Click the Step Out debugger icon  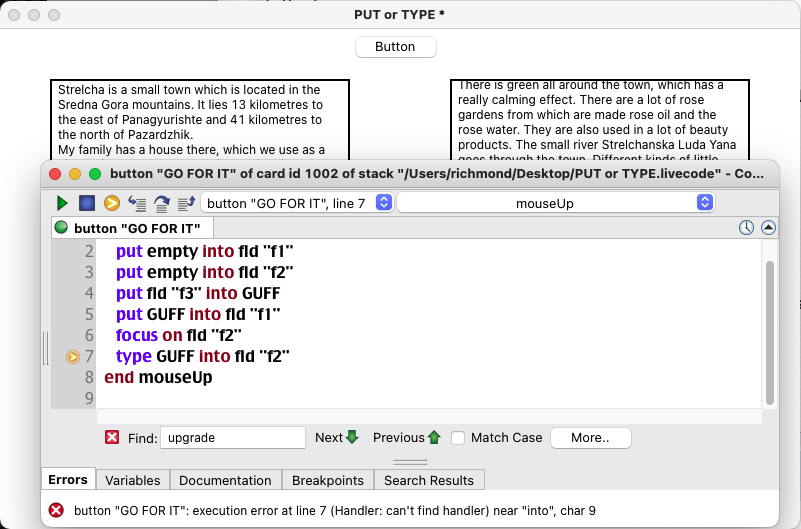(186, 203)
